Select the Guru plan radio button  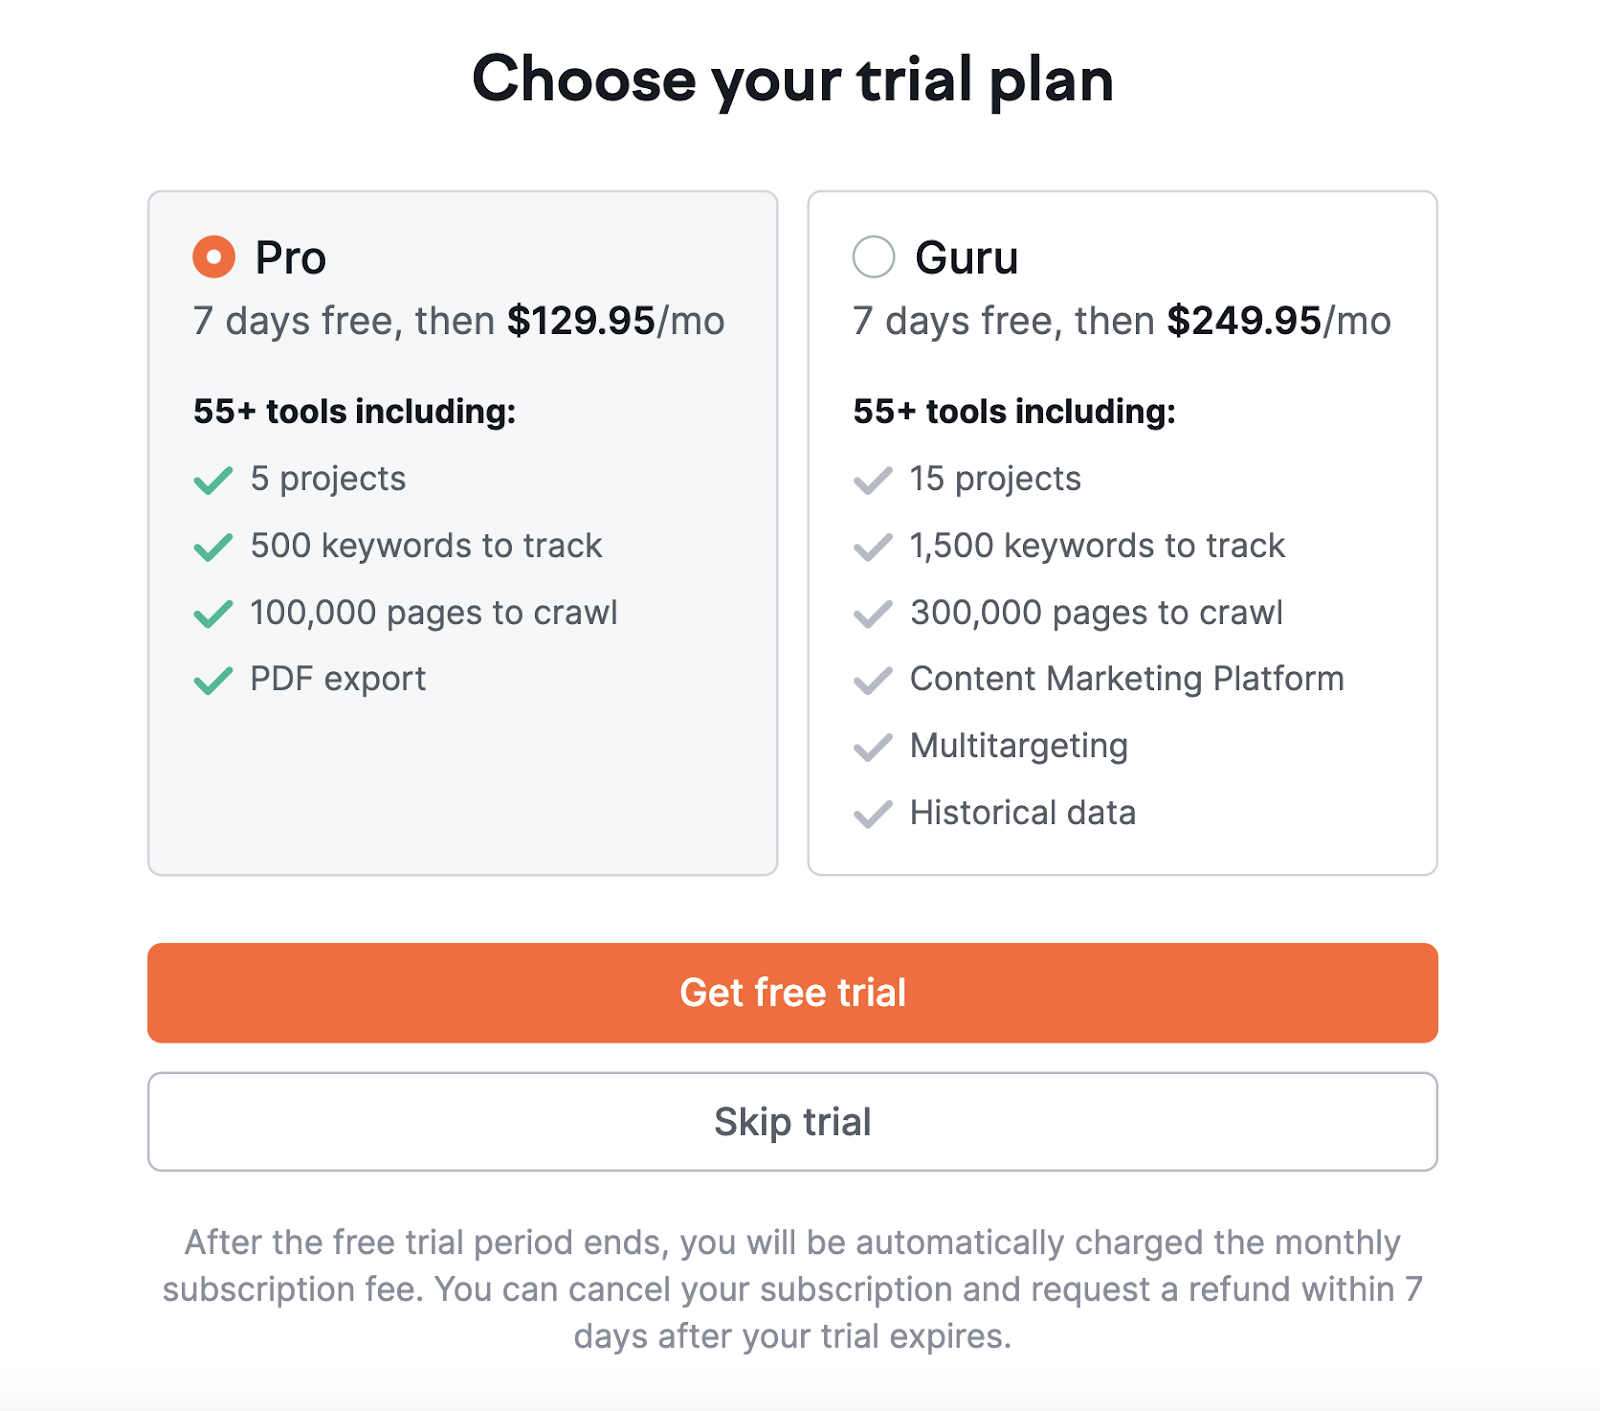tap(872, 256)
